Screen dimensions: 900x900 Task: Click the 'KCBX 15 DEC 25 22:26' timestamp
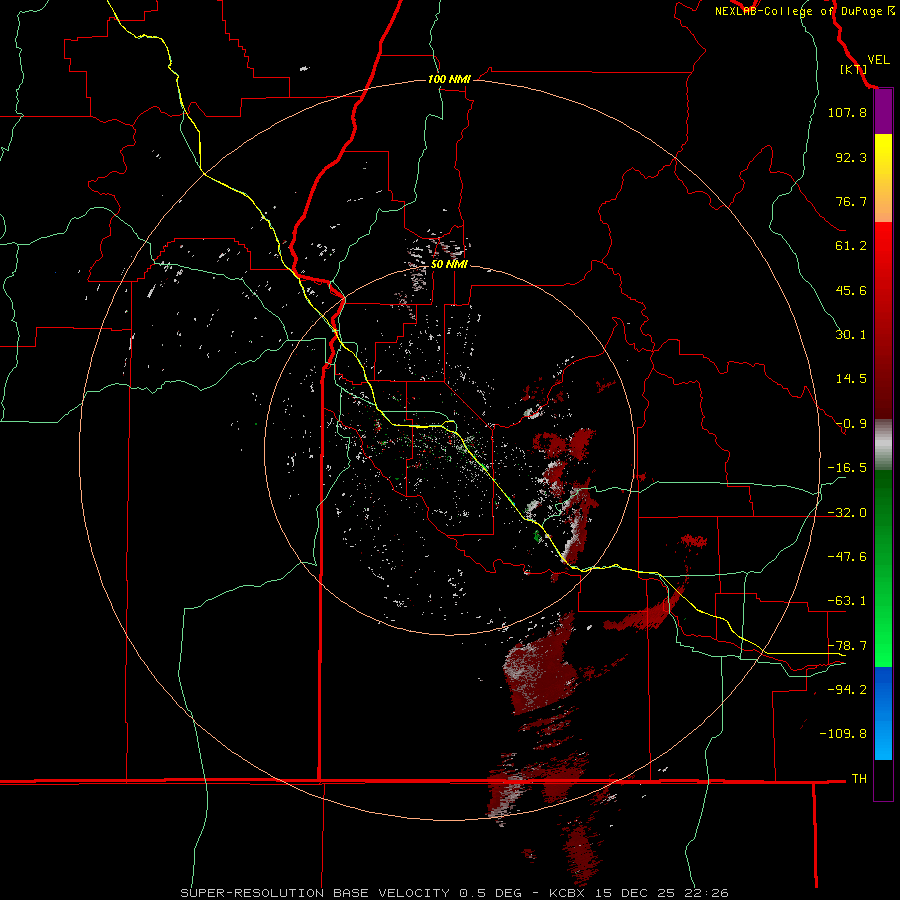click(639, 893)
